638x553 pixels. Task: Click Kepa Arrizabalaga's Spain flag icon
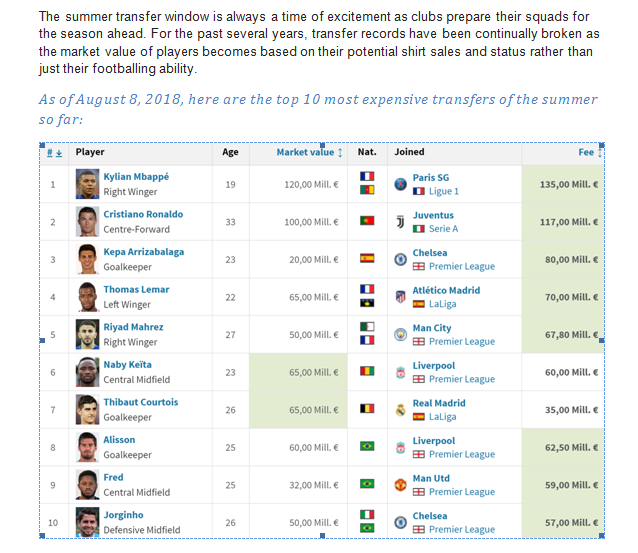coord(367,259)
